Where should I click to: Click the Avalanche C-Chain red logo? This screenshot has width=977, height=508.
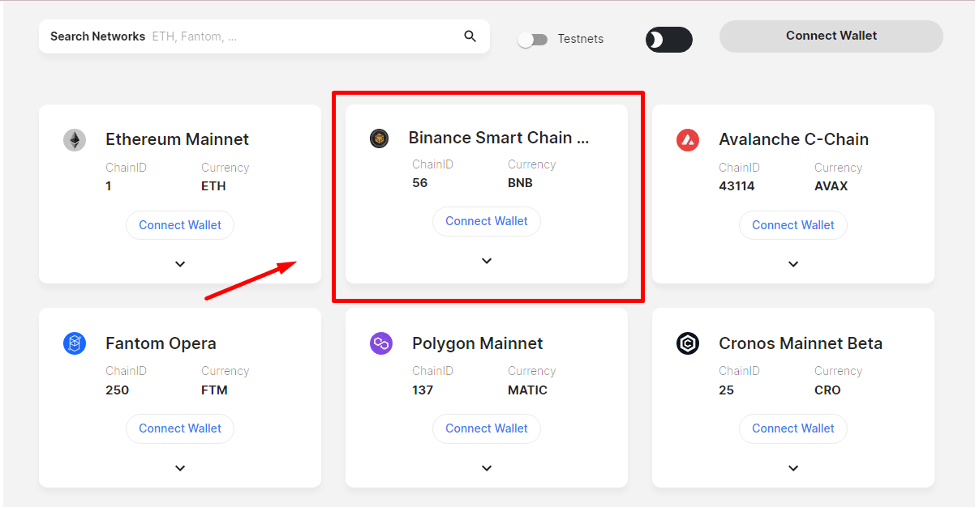(x=688, y=140)
